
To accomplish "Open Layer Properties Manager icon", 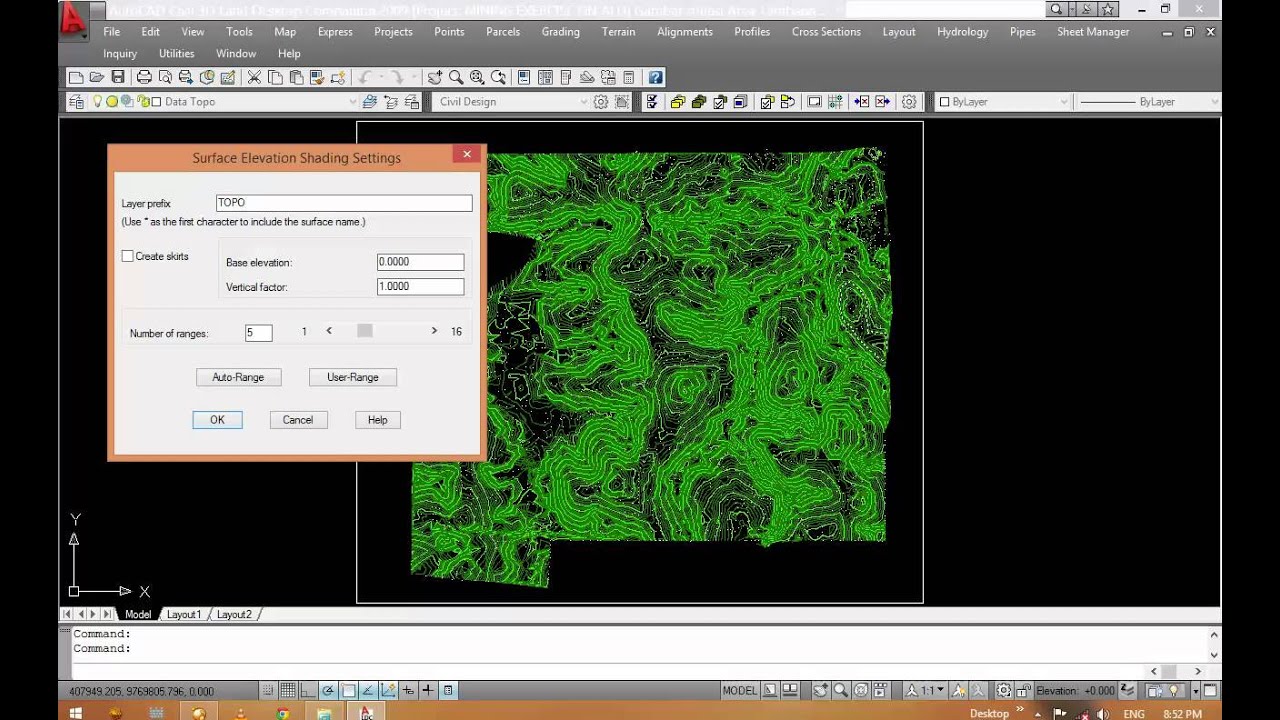I will pyautogui.click(x=76, y=101).
